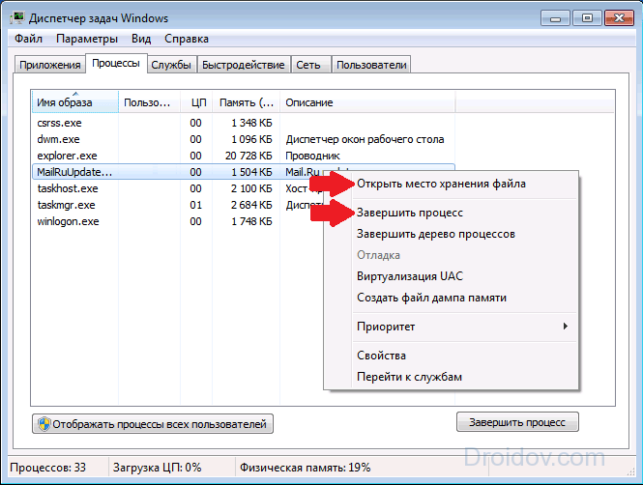Minimize the Диспетчер задач window

[x=555, y=19]
